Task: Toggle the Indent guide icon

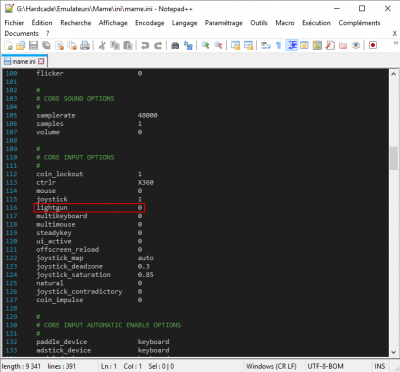Action: click(x=292, y=45)
